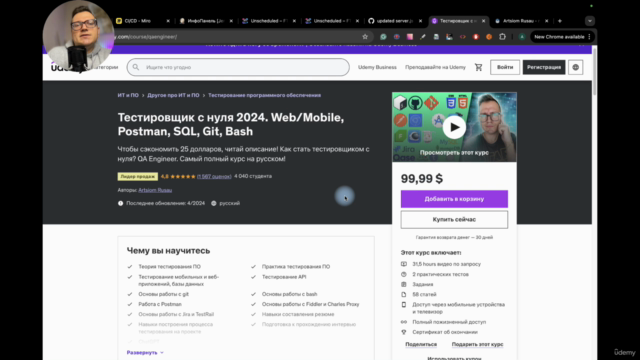Click the 99,99 $ price text
The width and height of the screenshot is (640, 360).
point(422,179)
